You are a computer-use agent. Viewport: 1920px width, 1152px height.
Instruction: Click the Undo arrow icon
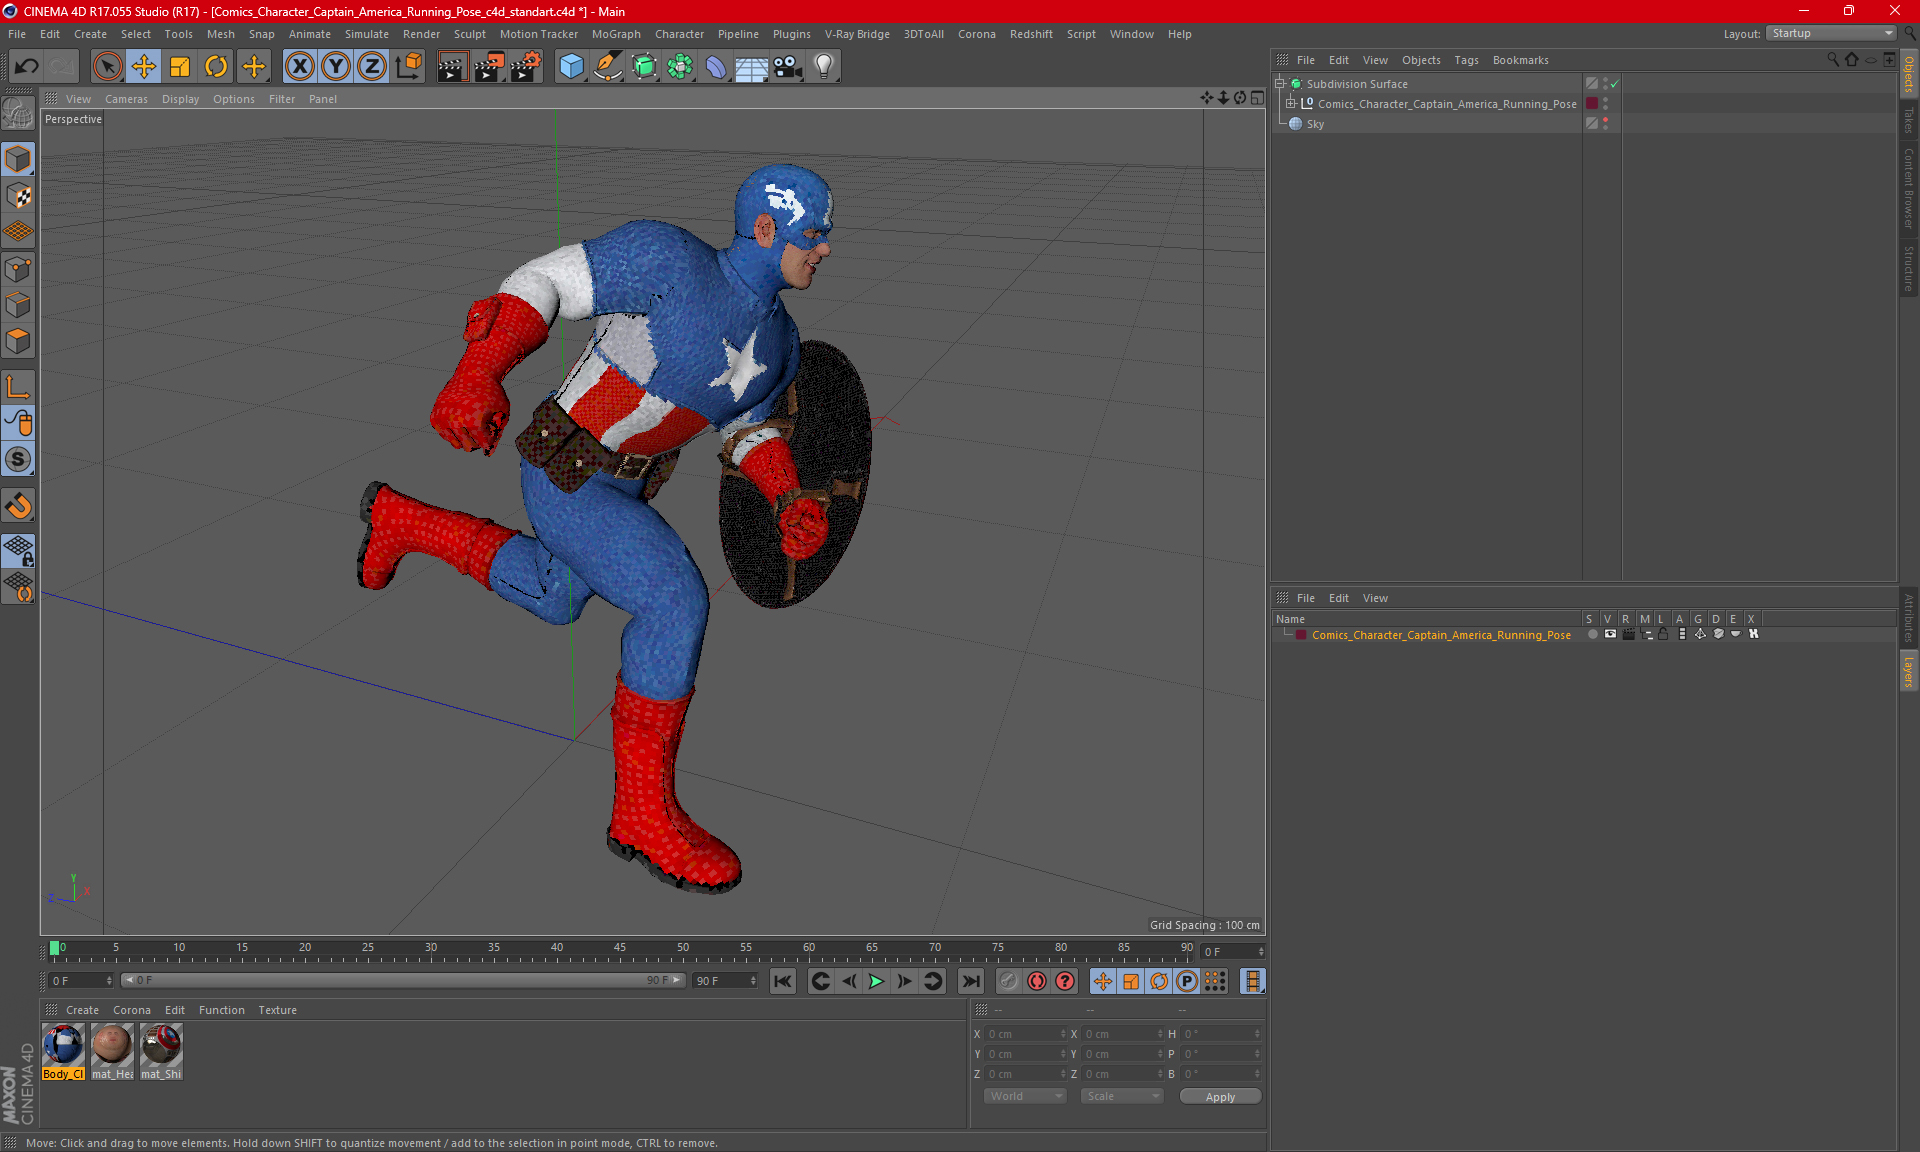point(27,67)
